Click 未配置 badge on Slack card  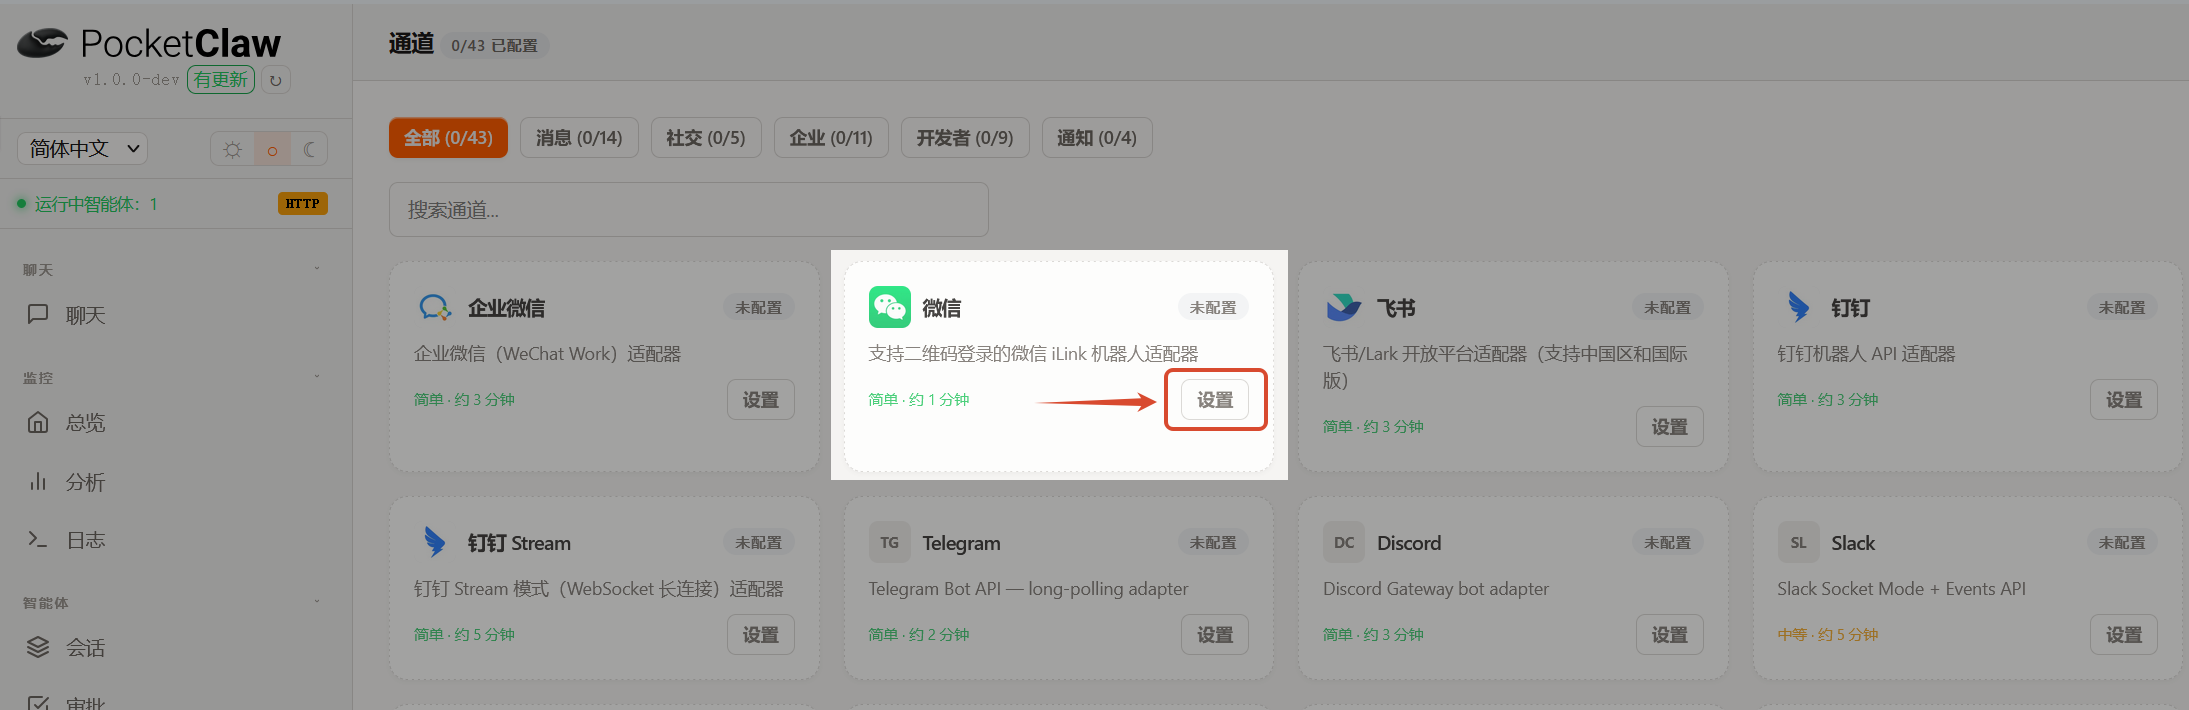pos(2122,542)
